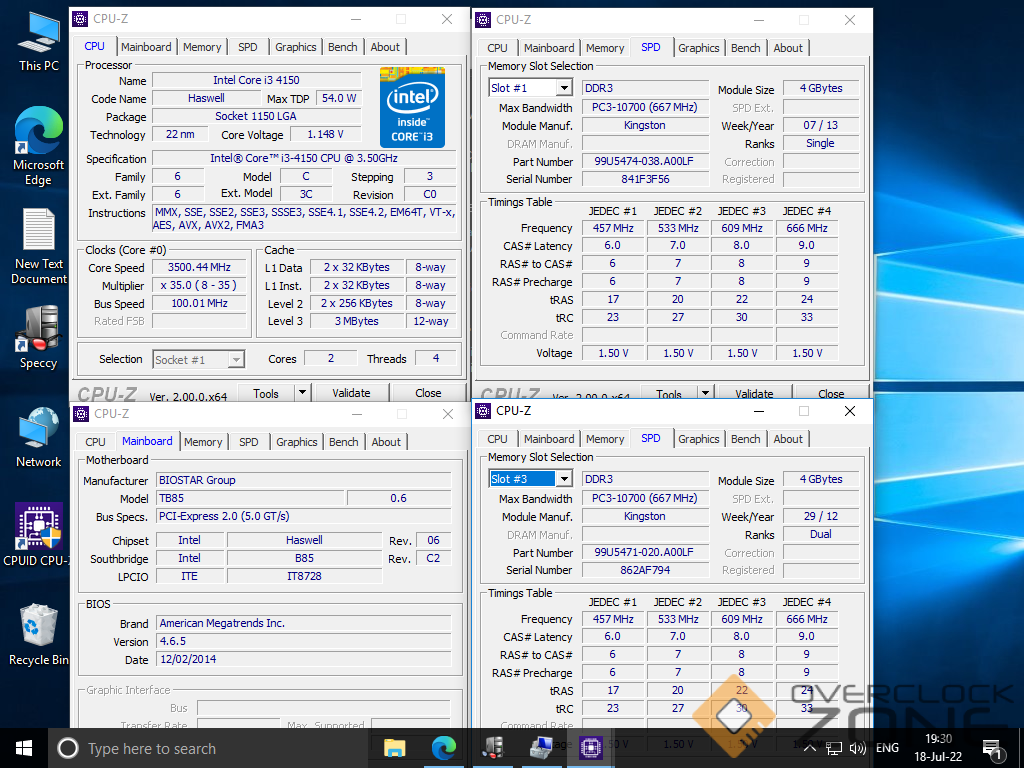The image size is (1024, 768).
Task: Click the volume speaker icon in system tray
Action: point(857,748)
